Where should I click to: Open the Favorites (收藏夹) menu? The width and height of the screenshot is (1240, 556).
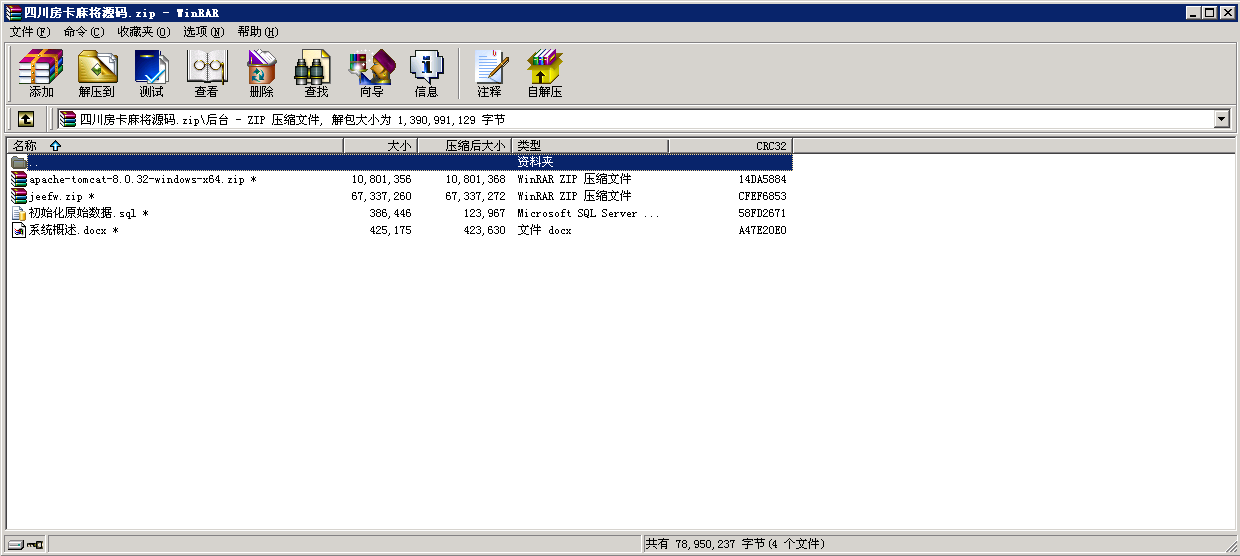143,32
